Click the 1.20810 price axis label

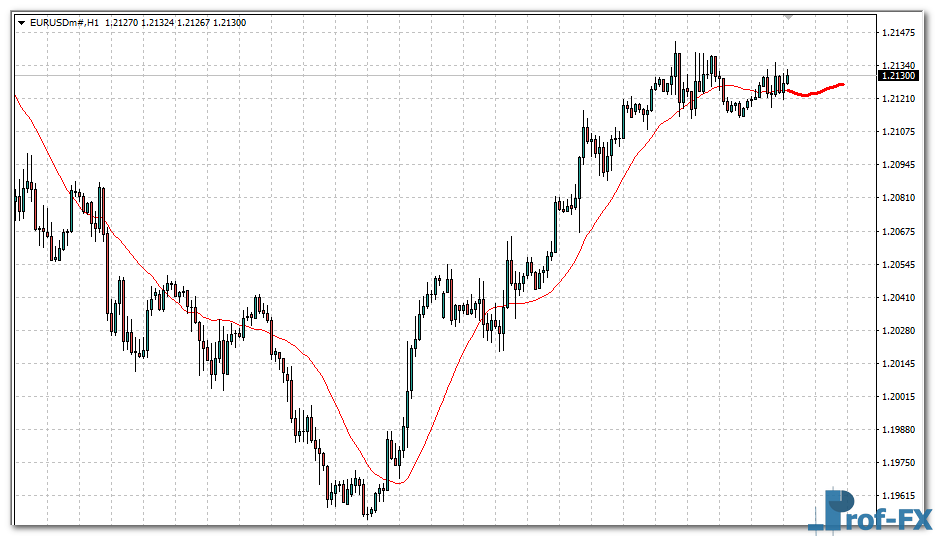coord(898,198)
